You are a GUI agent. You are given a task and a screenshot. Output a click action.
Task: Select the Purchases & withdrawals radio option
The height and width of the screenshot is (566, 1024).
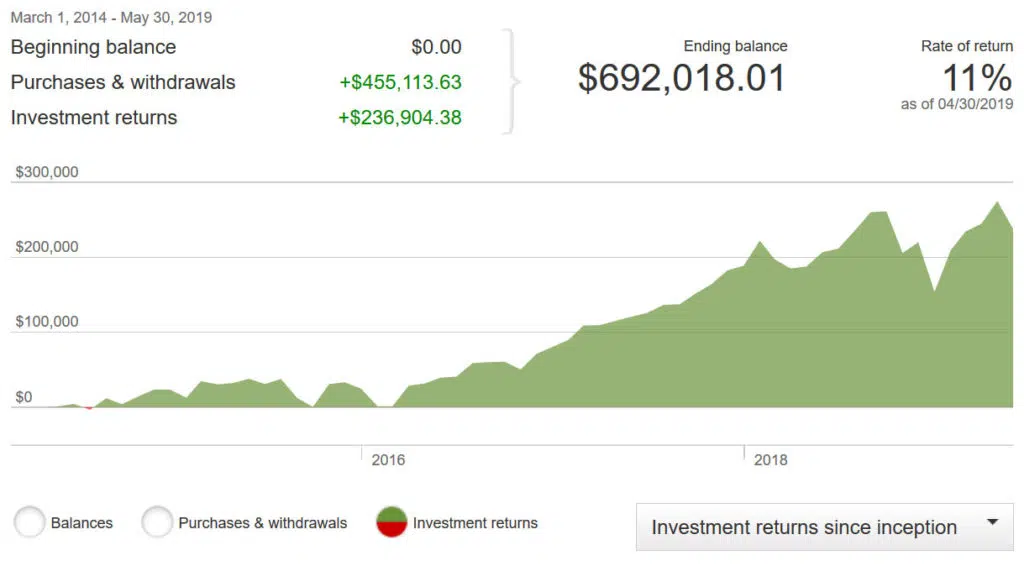[157, 522]
